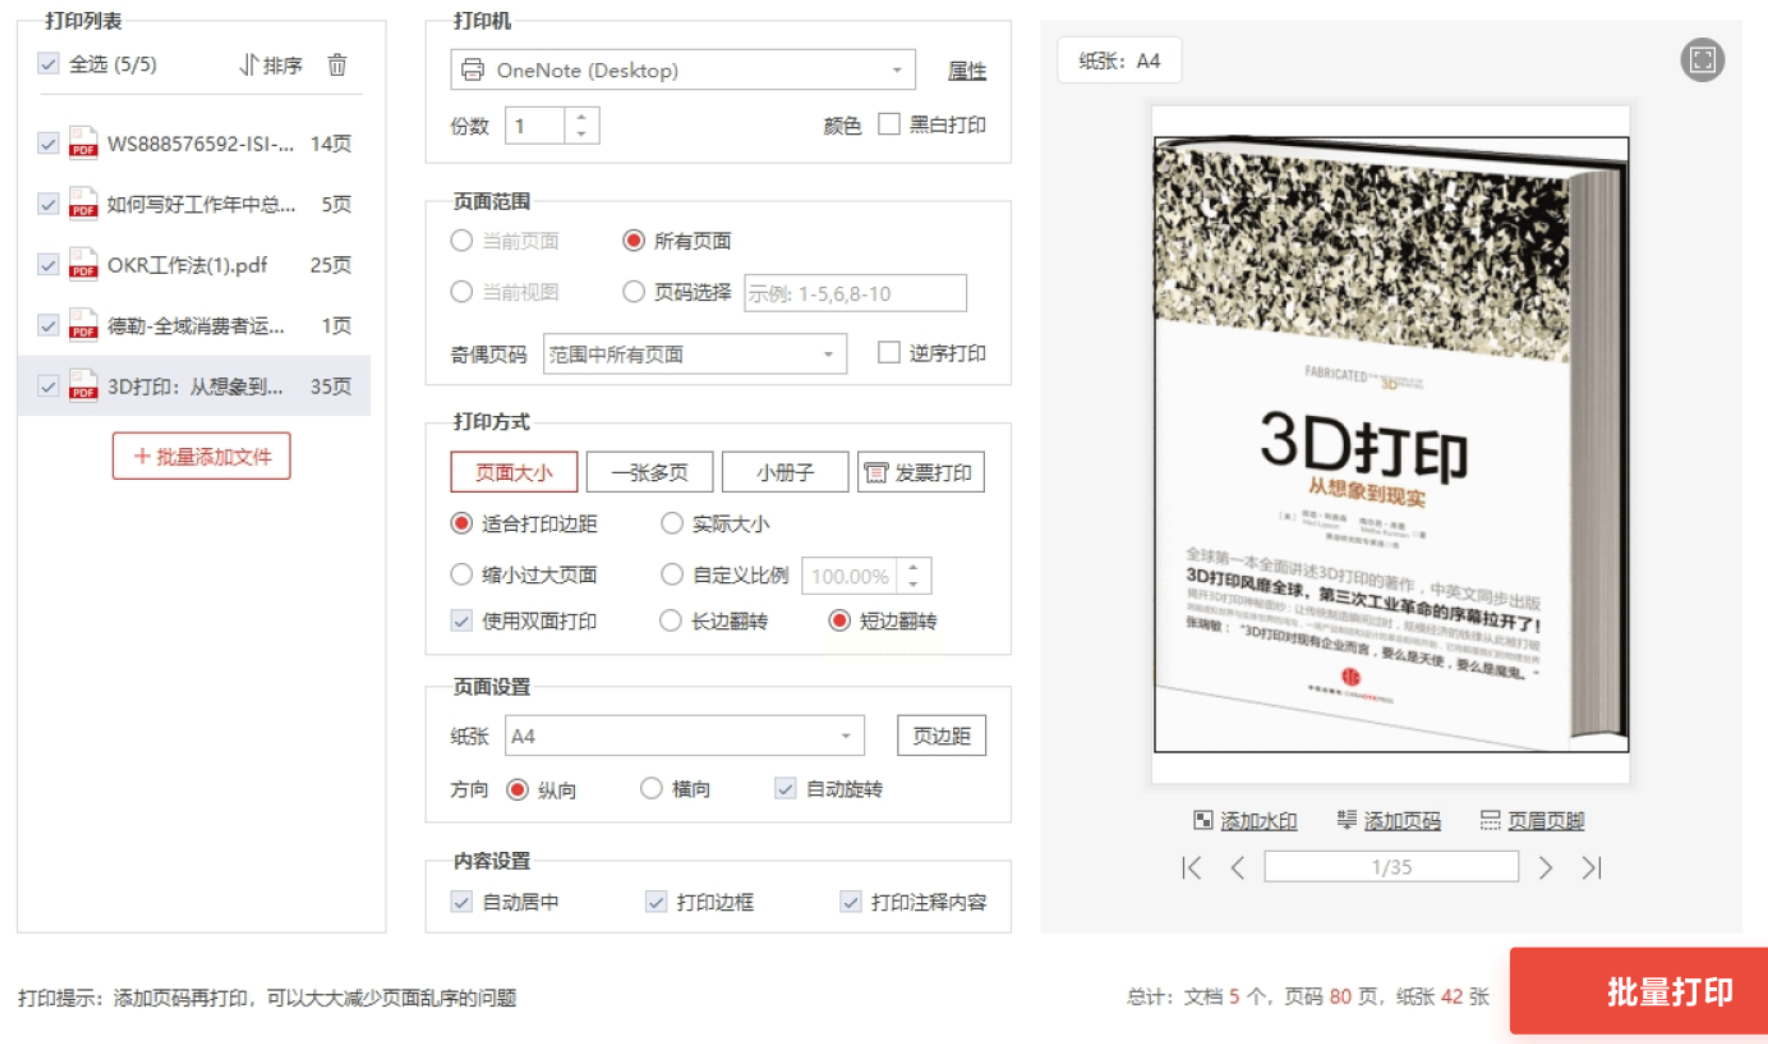Toggle 使用双面打印 checkbox
This screenshot has width=1768, height=1044.
click(461, 621)
